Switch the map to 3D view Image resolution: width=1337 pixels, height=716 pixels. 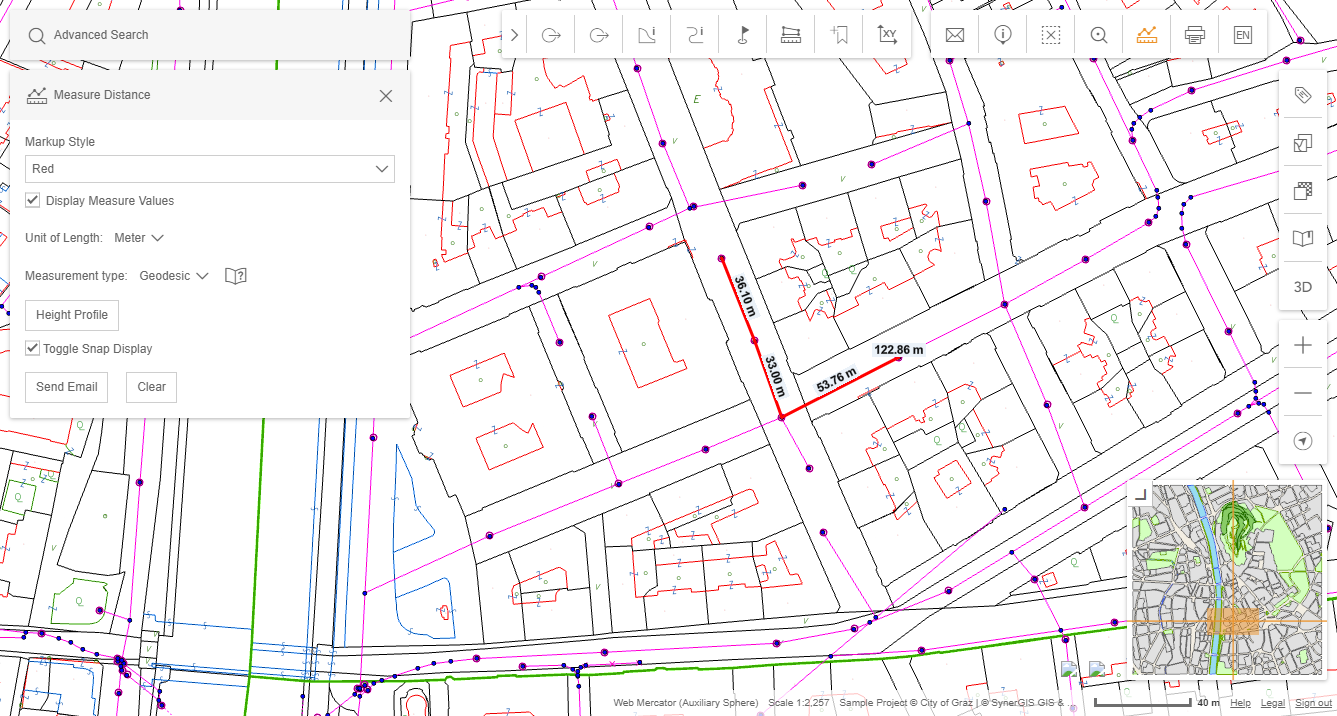point(1302,286)
